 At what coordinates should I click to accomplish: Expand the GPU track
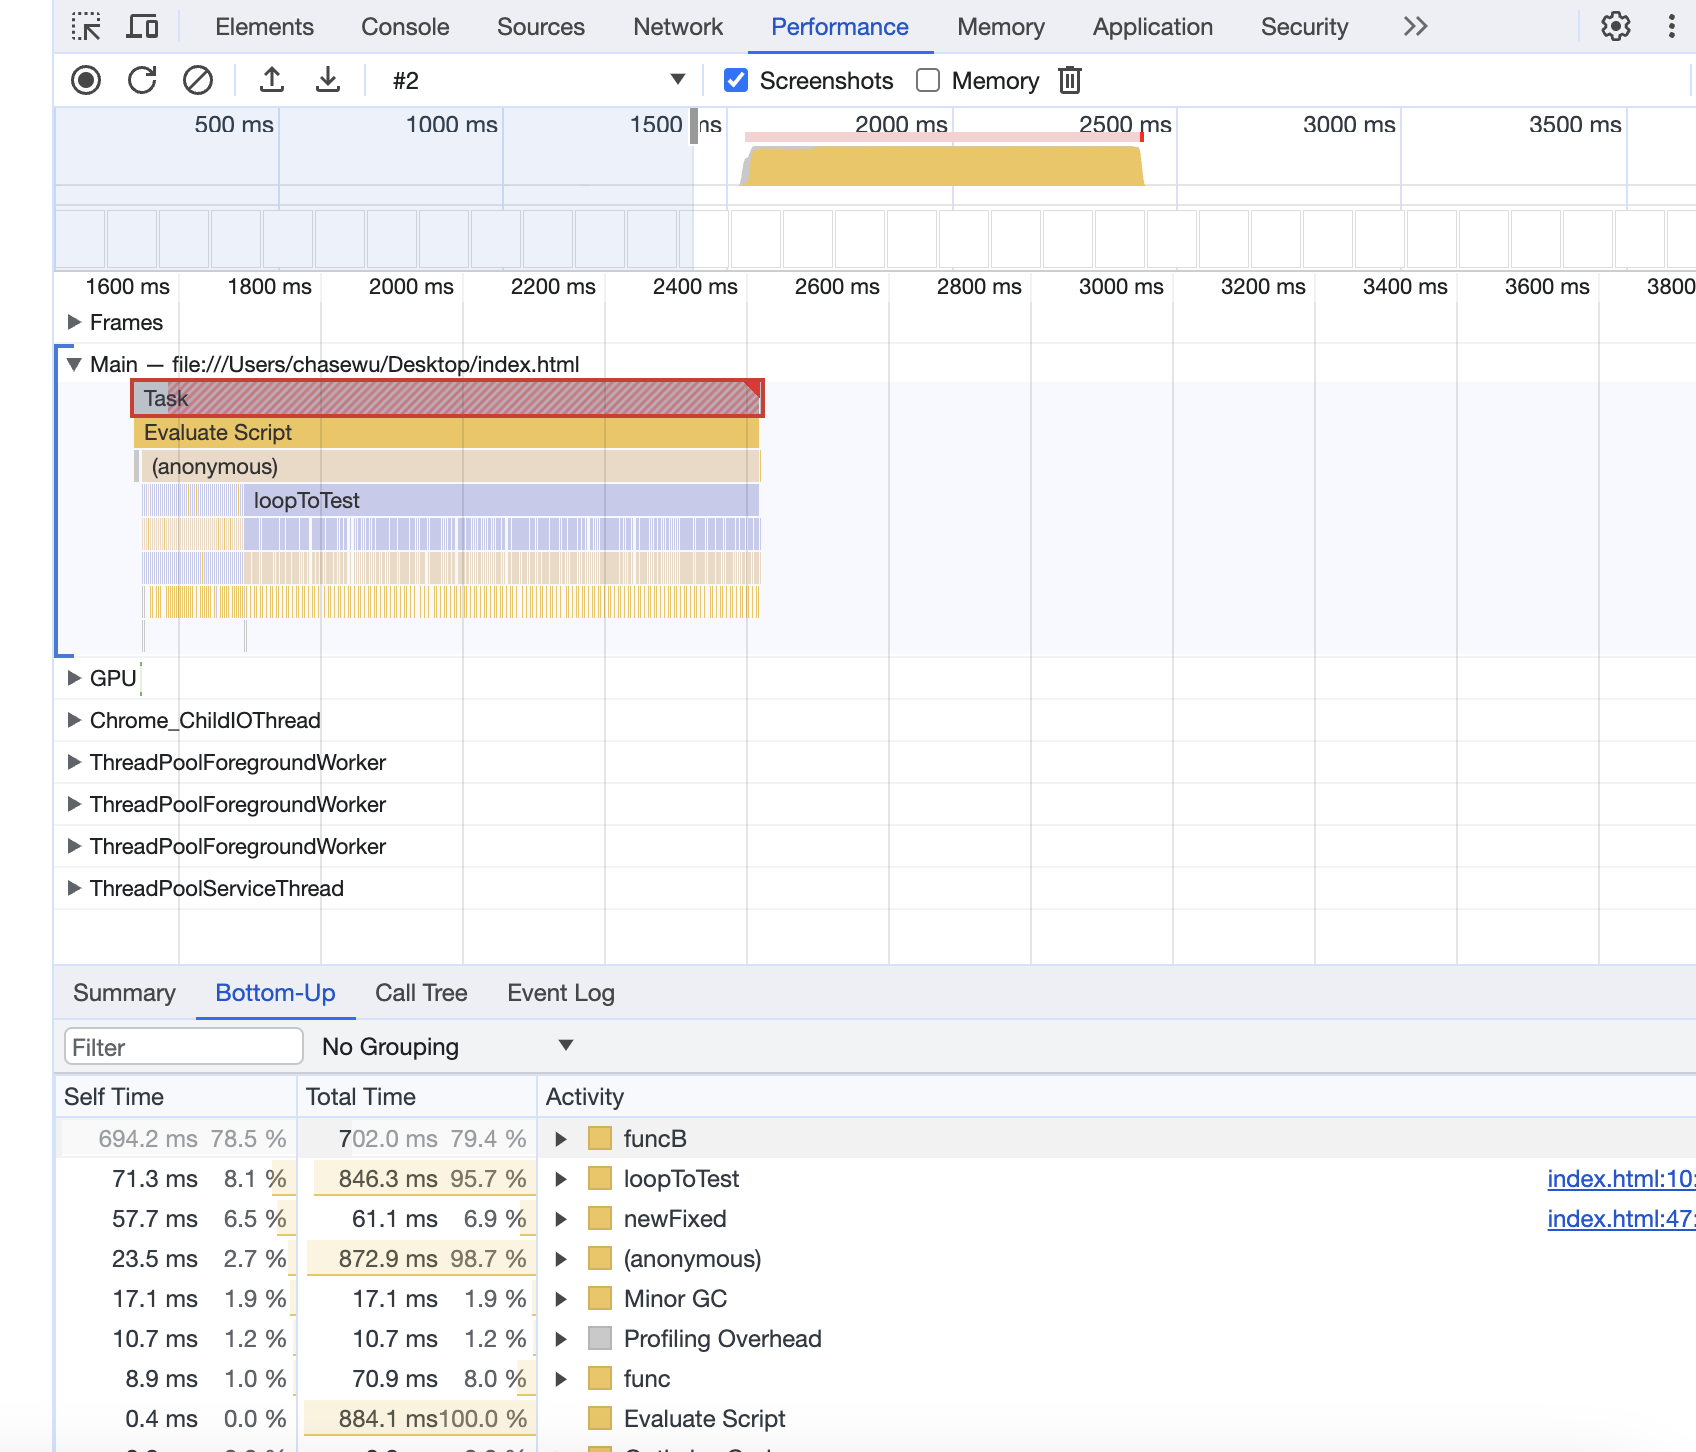pyautogui.click(x=74, y=678)
